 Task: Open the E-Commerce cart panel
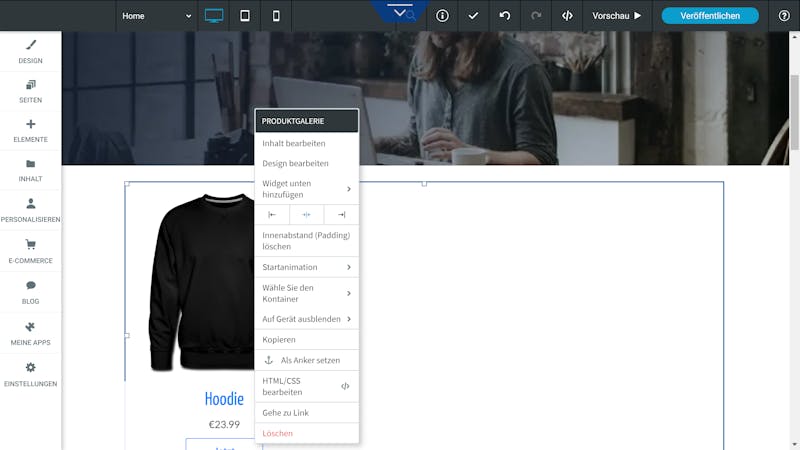point(31,251)
